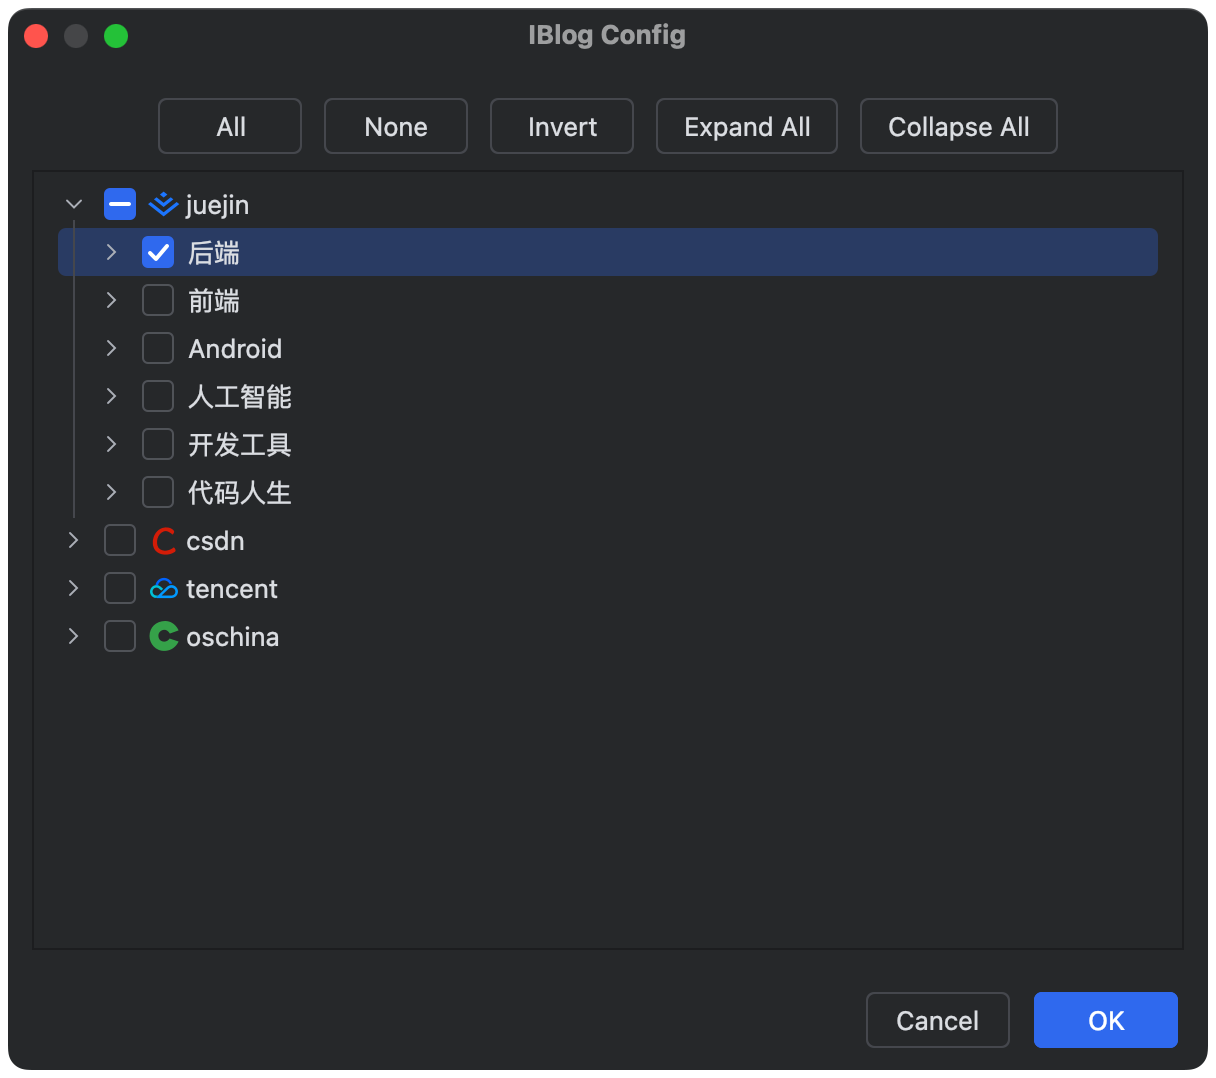Collapse the juejin tree node

tap(73, 205)
